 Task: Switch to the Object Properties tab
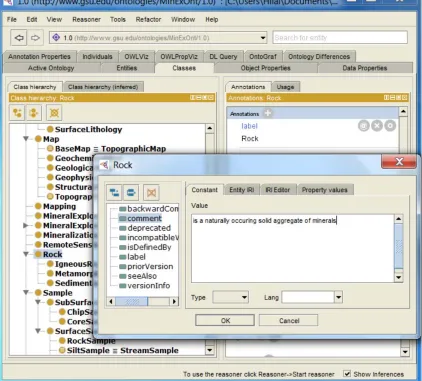265,68
